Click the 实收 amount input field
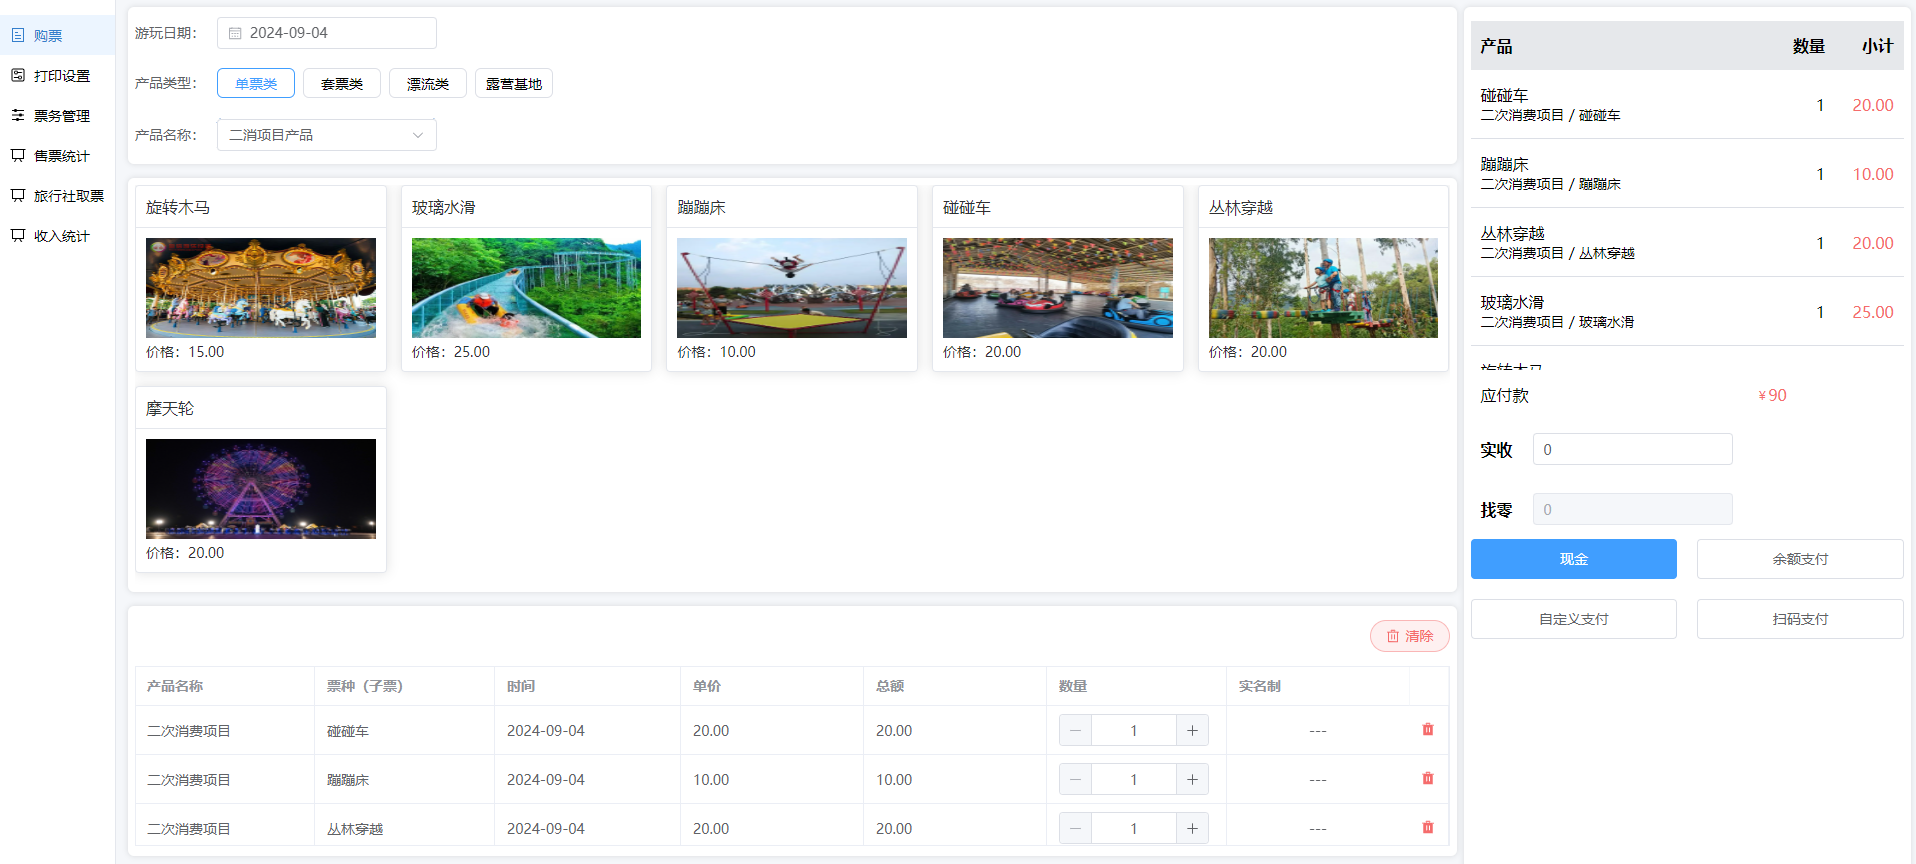 (x=1633, y=449)
